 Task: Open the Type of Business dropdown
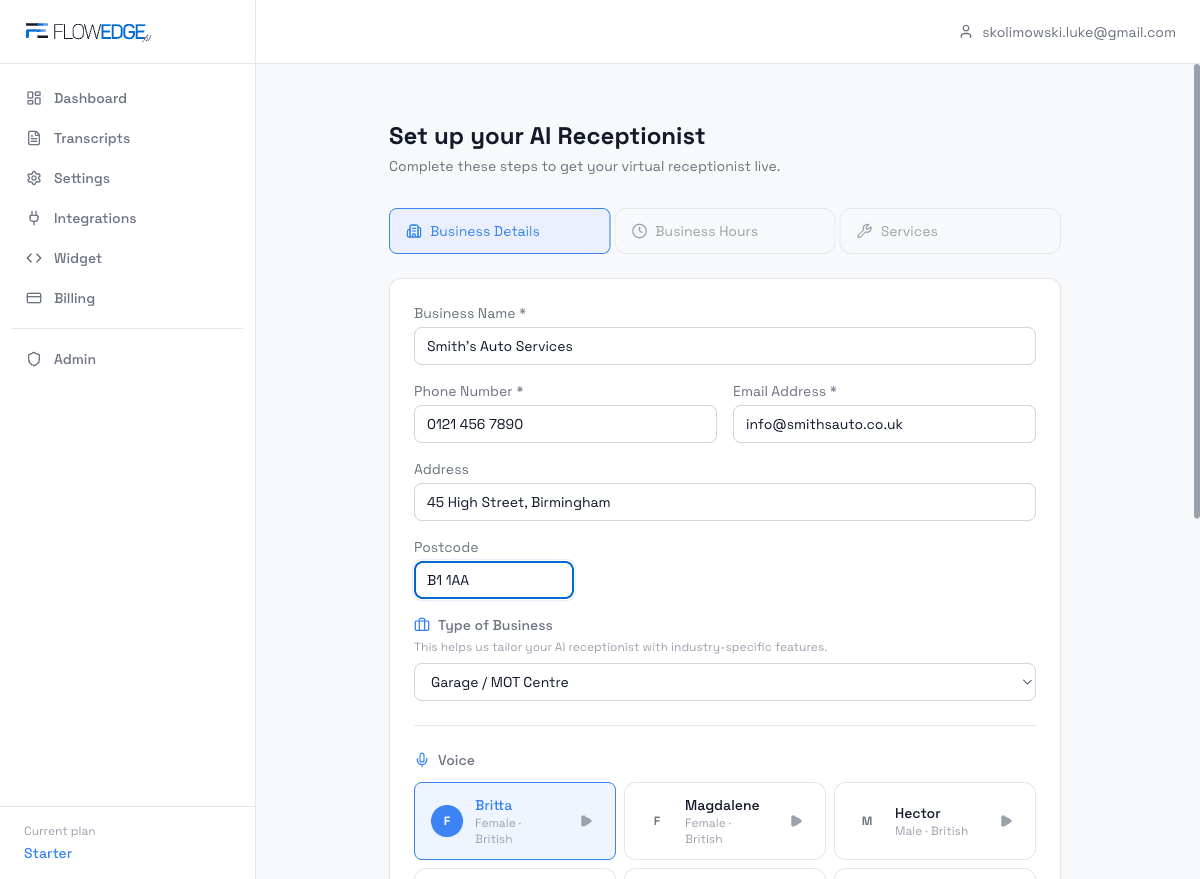724,682
